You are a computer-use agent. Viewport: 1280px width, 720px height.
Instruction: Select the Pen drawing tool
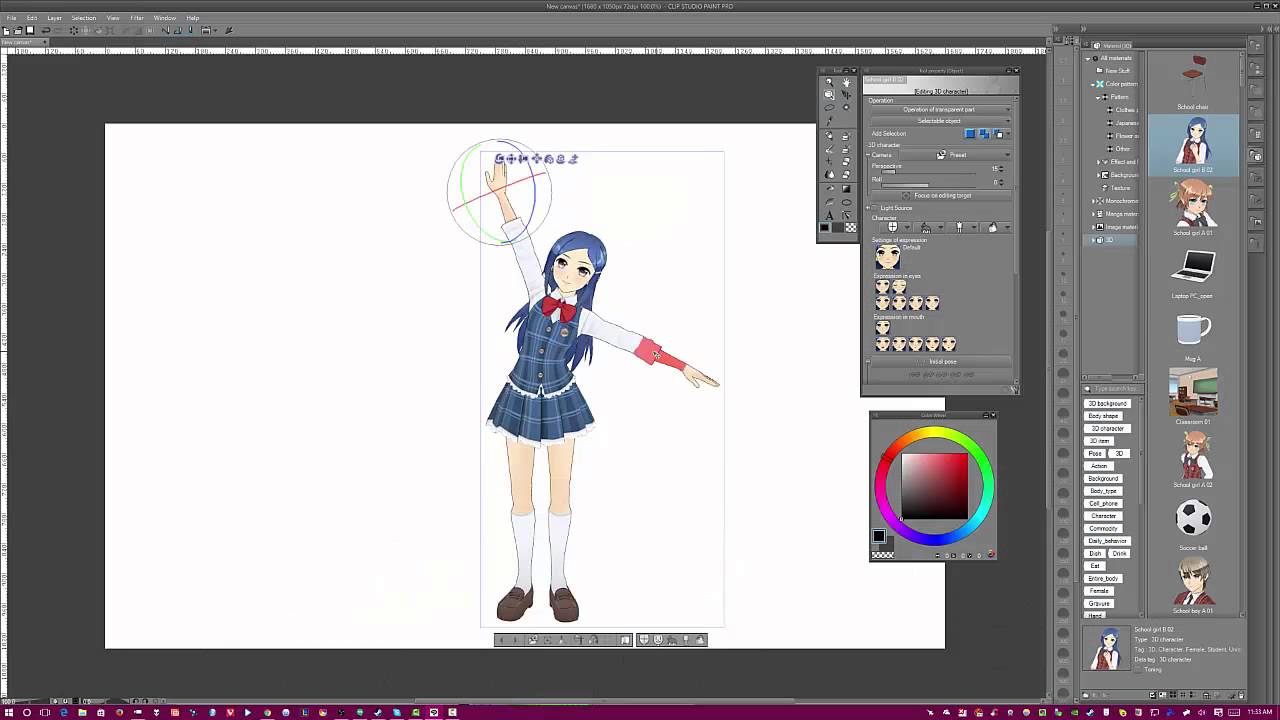pyautogui.click(x=829, y=136)
